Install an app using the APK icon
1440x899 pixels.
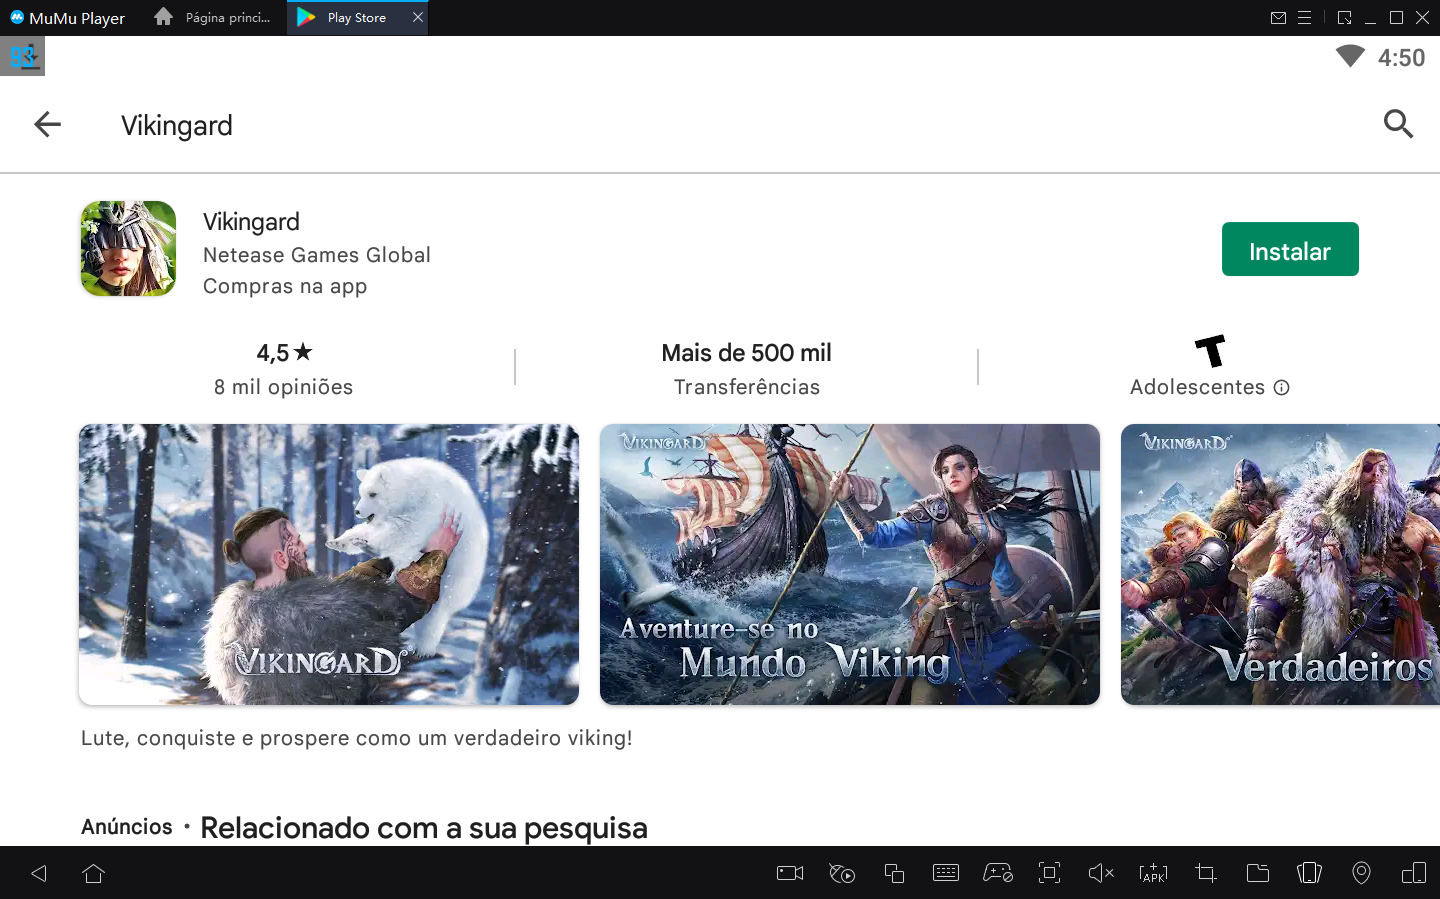tap(1153, 873)
